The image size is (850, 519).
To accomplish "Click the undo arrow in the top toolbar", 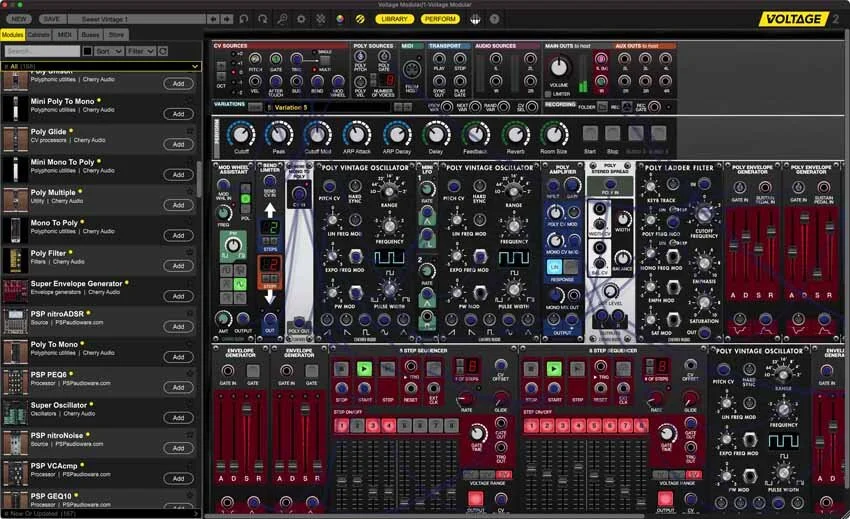I will point(244,19).
